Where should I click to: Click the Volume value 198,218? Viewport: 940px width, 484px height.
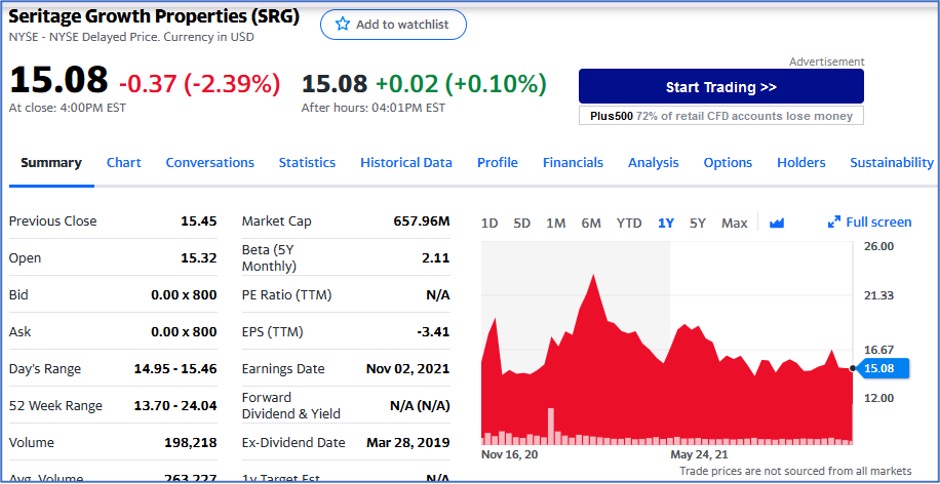click(191, 443)
